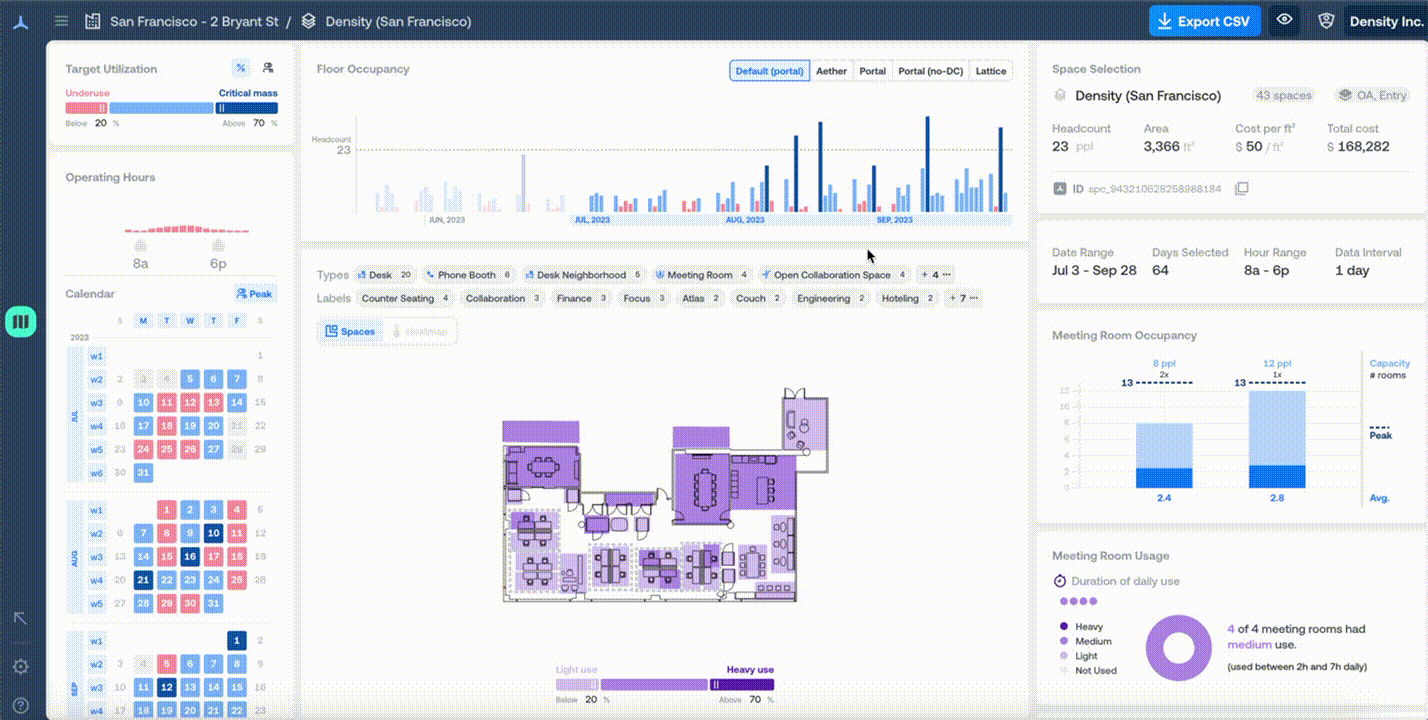This screenshot has width=1428, height=720.
Task: Switch to the Heatmap view
Action: coord(419,331)
